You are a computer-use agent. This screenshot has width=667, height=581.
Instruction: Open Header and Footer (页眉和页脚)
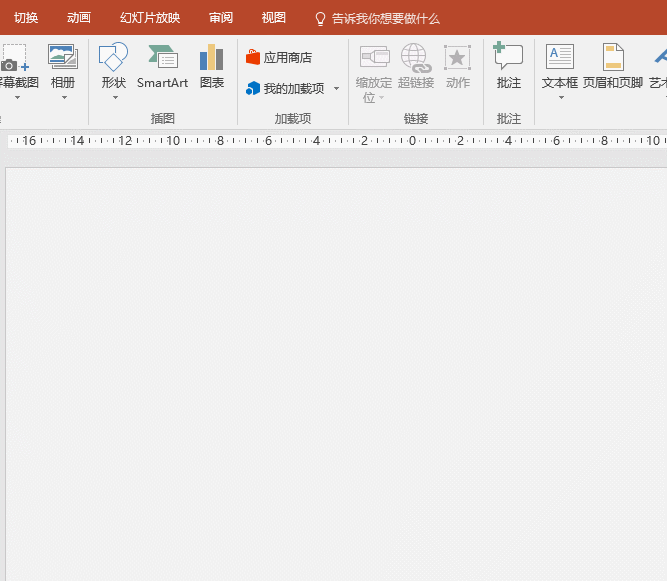(612, 58)
